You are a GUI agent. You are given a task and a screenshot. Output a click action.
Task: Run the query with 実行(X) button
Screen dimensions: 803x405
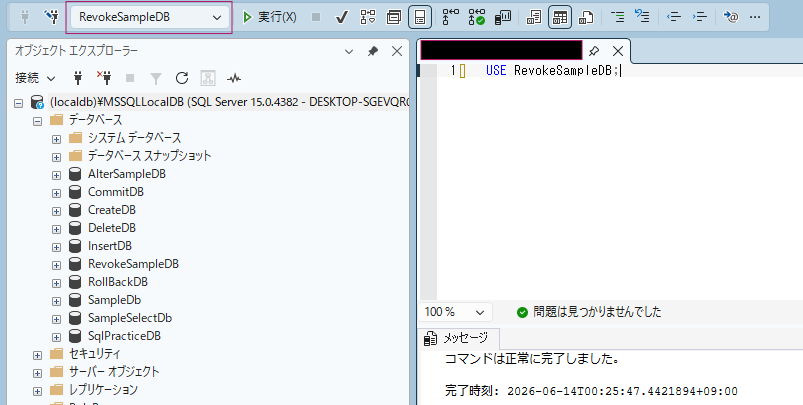coord(269,17)
